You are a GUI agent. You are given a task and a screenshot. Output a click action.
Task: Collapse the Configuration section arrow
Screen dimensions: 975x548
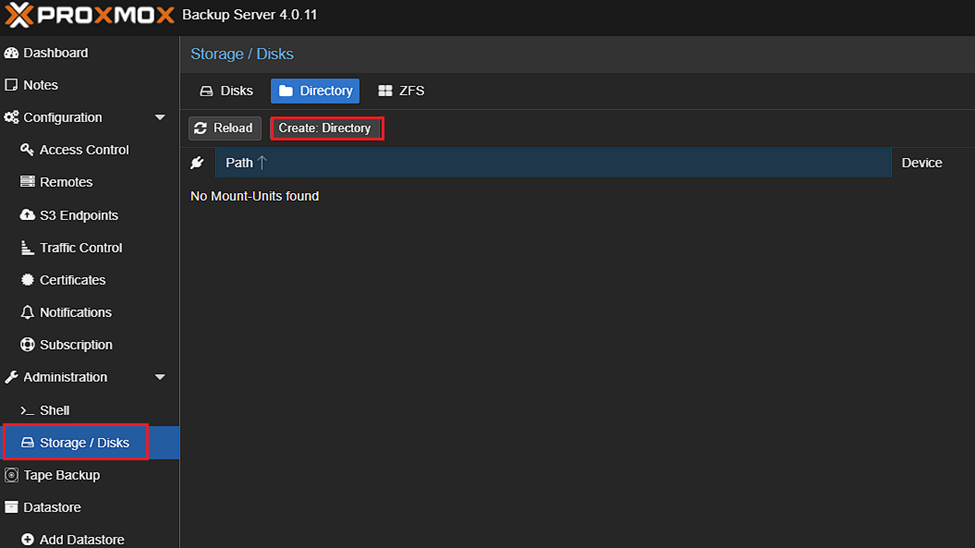[160, 118]
